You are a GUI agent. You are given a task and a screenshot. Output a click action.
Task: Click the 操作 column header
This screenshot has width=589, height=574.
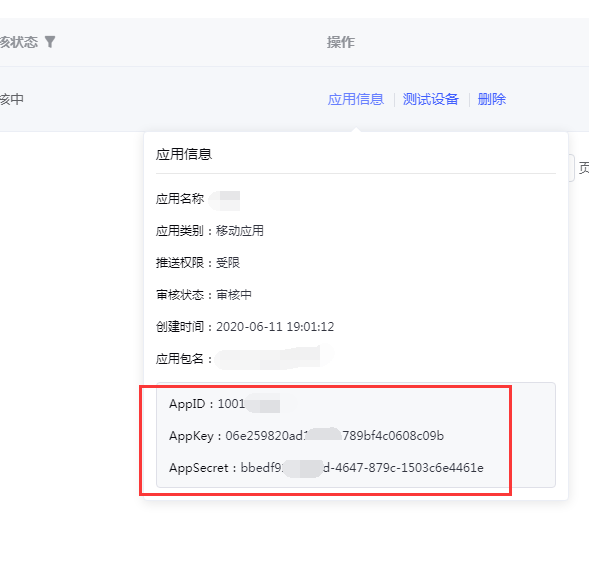pos(340,42)
